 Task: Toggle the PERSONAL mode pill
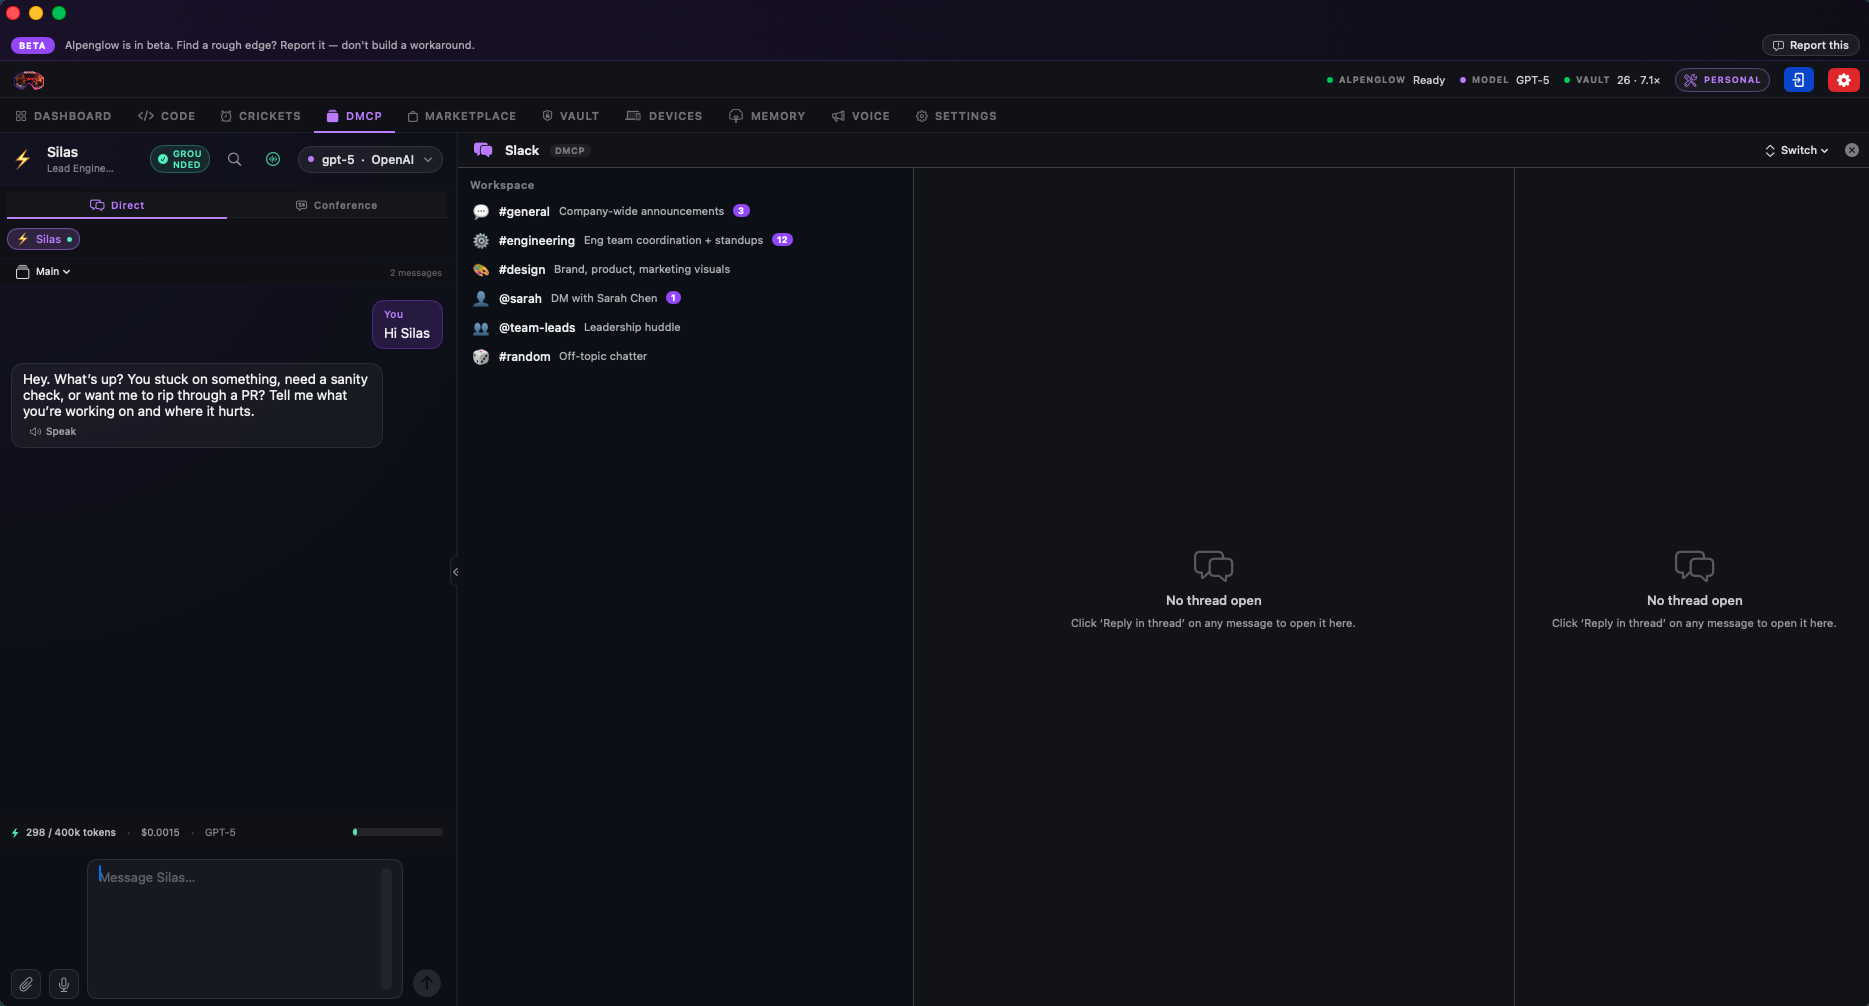click(1722, 80)
